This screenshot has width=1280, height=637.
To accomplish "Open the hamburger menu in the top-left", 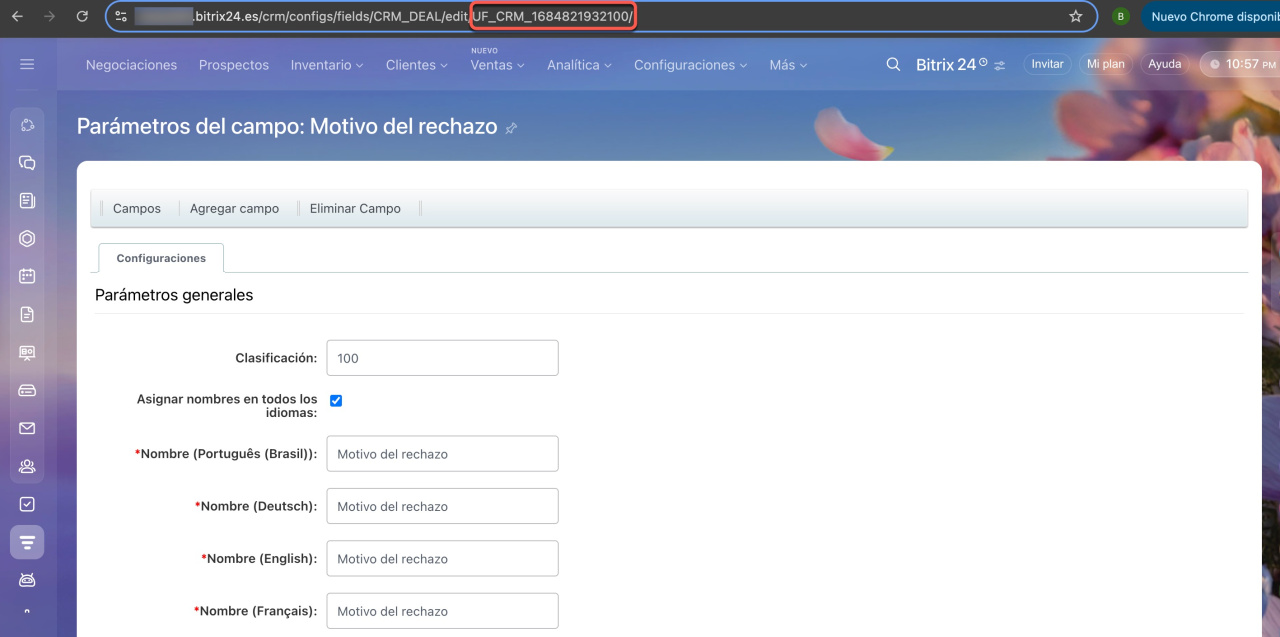I will coord(27,64).
